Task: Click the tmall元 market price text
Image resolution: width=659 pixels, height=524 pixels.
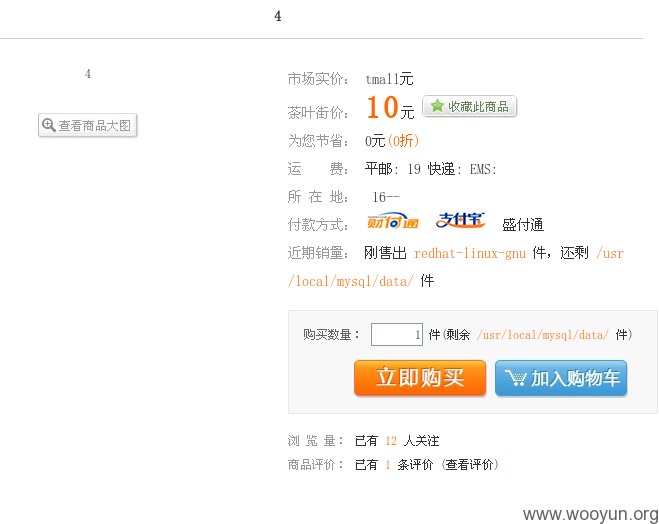Action: (x=389, y=79)
